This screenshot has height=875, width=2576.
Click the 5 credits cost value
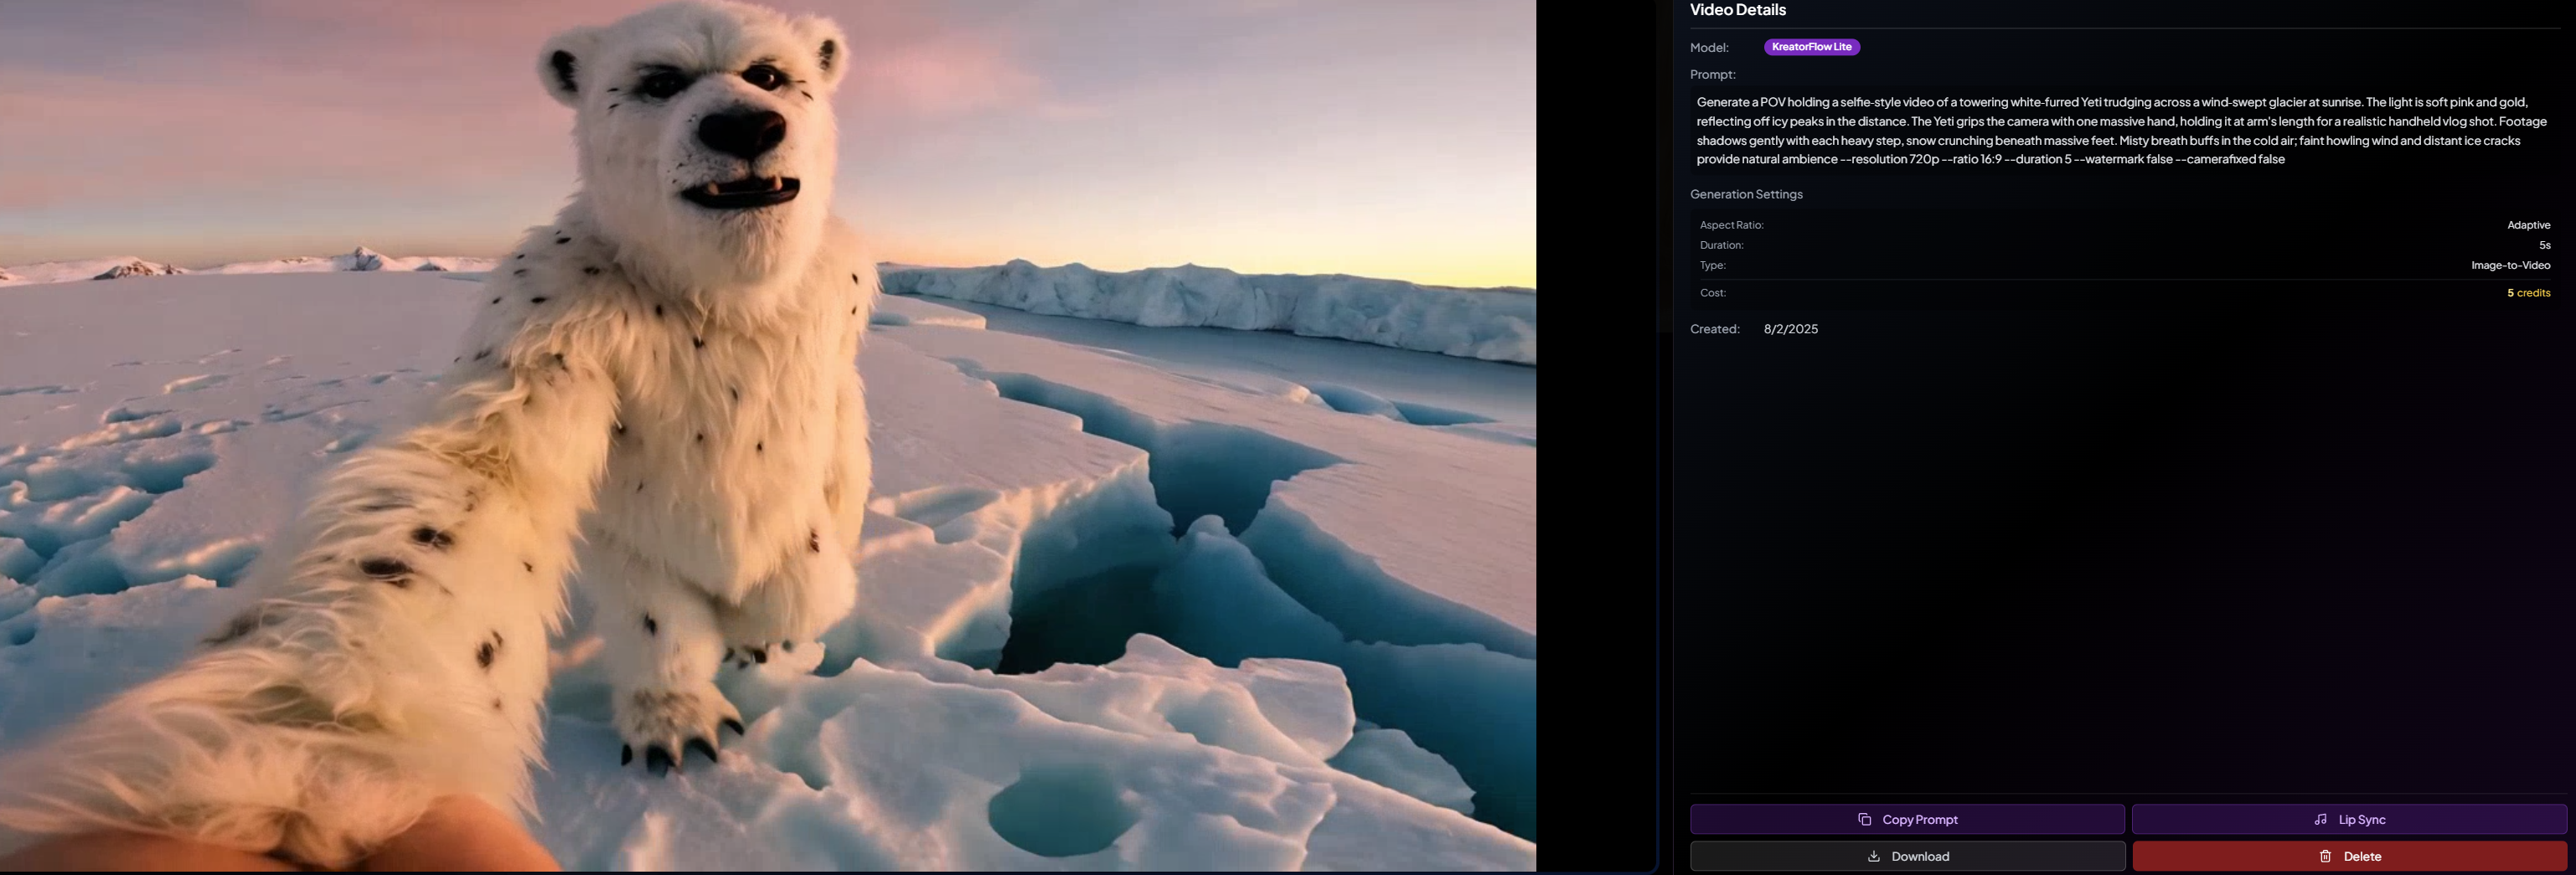pyautogui.click(x=2528, y=293)
